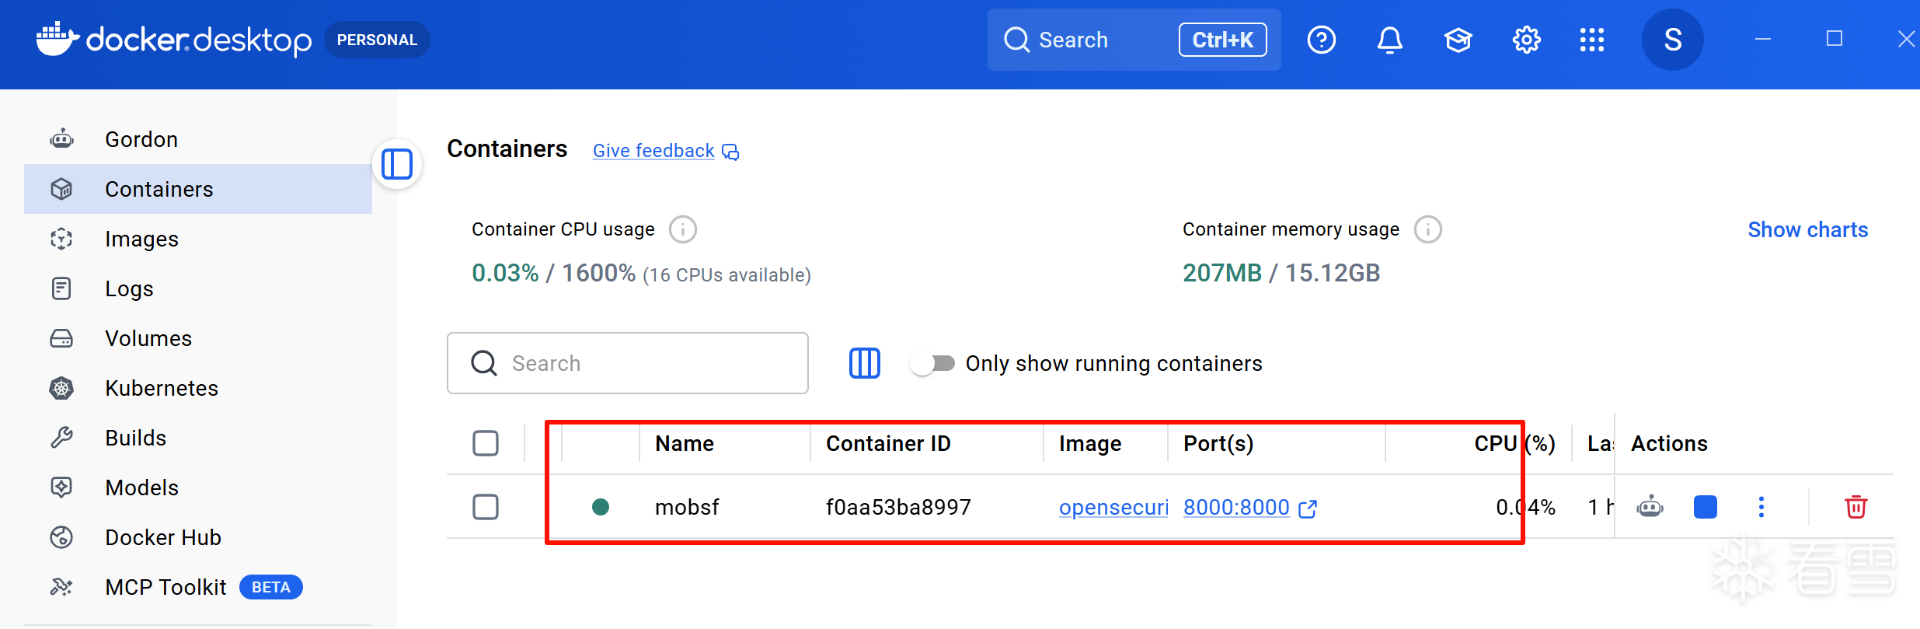Open the three-dot more actions menu for mobsf
The height and width of the screenshot is (629, 1920).
[1761, 507]
